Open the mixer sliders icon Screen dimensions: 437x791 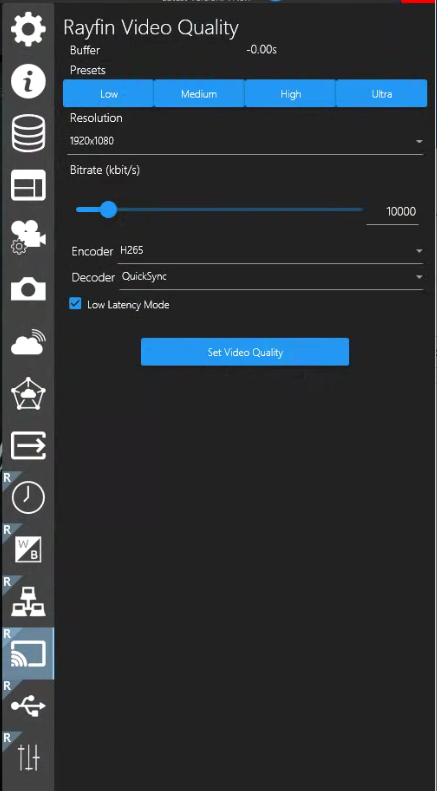point(28,757)
